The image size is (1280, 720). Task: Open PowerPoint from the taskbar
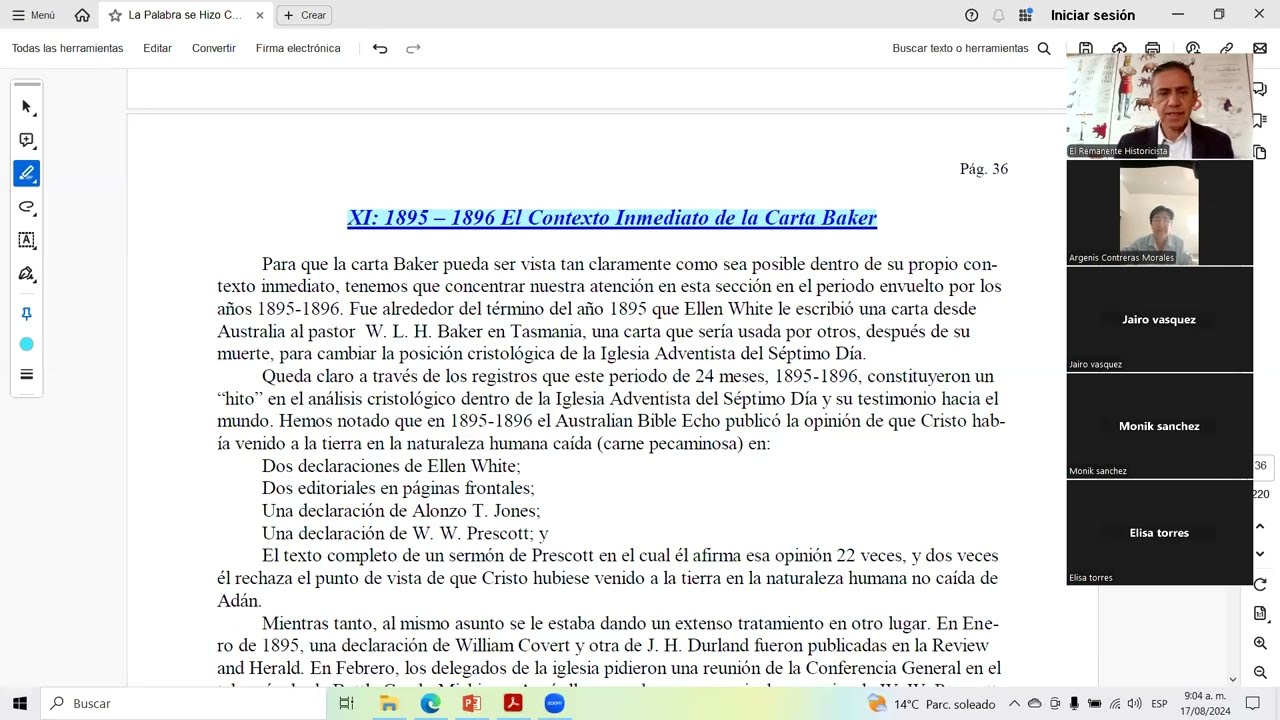[x=472, y=703]
